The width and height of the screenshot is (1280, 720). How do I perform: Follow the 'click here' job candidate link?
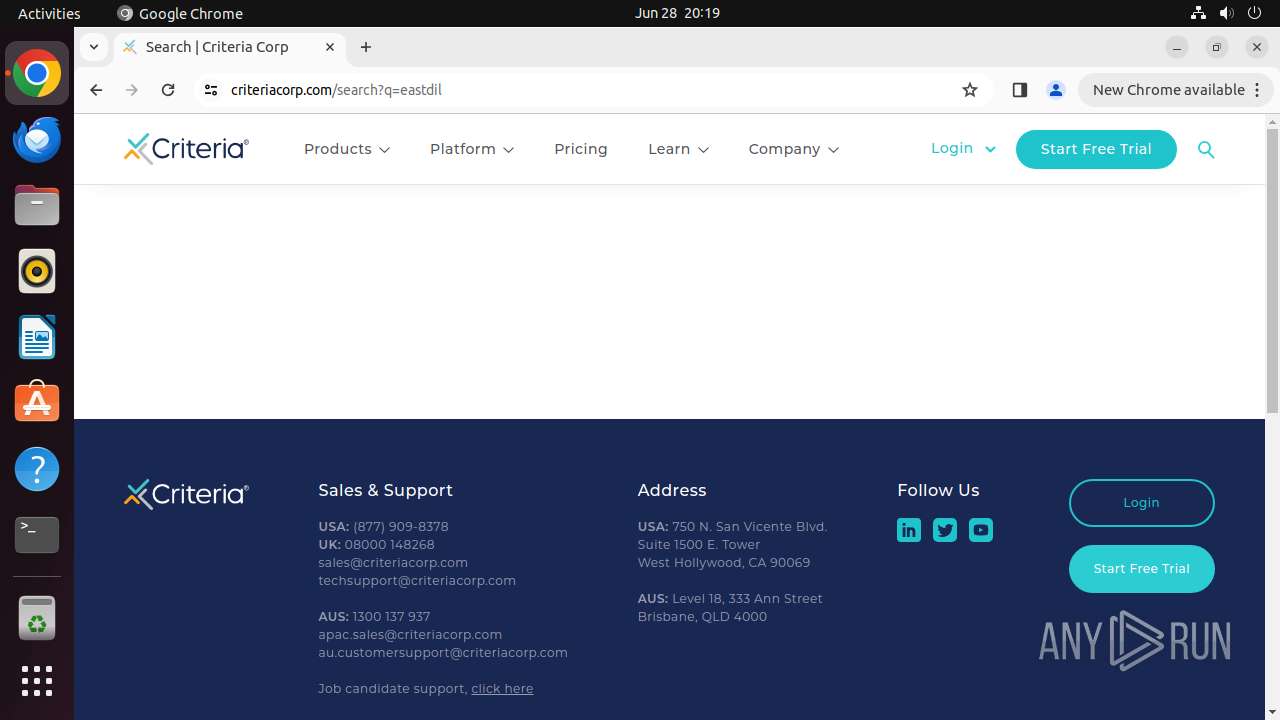coord(502,689)
